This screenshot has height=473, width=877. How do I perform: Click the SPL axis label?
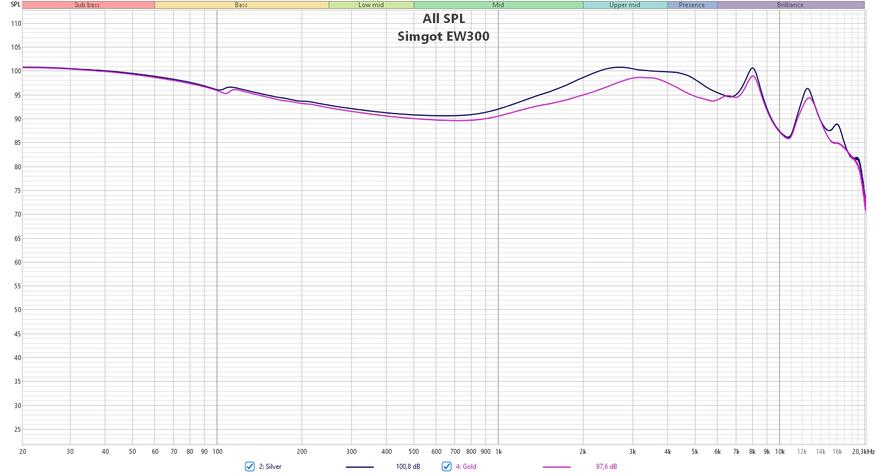15,4
